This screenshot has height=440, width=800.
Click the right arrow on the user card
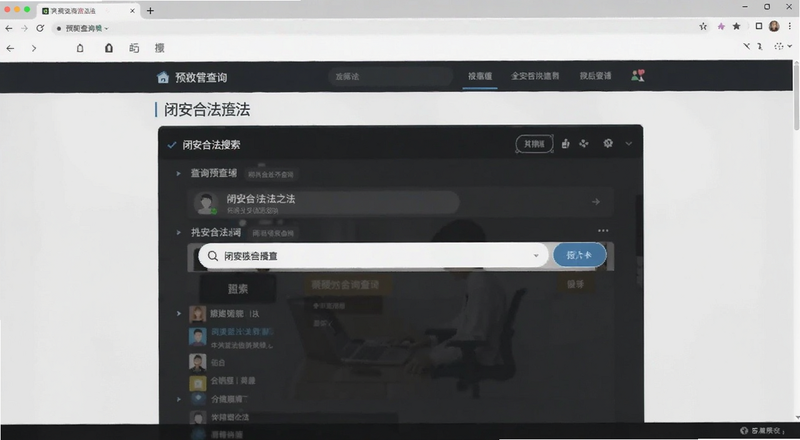(x=596, y=202)
